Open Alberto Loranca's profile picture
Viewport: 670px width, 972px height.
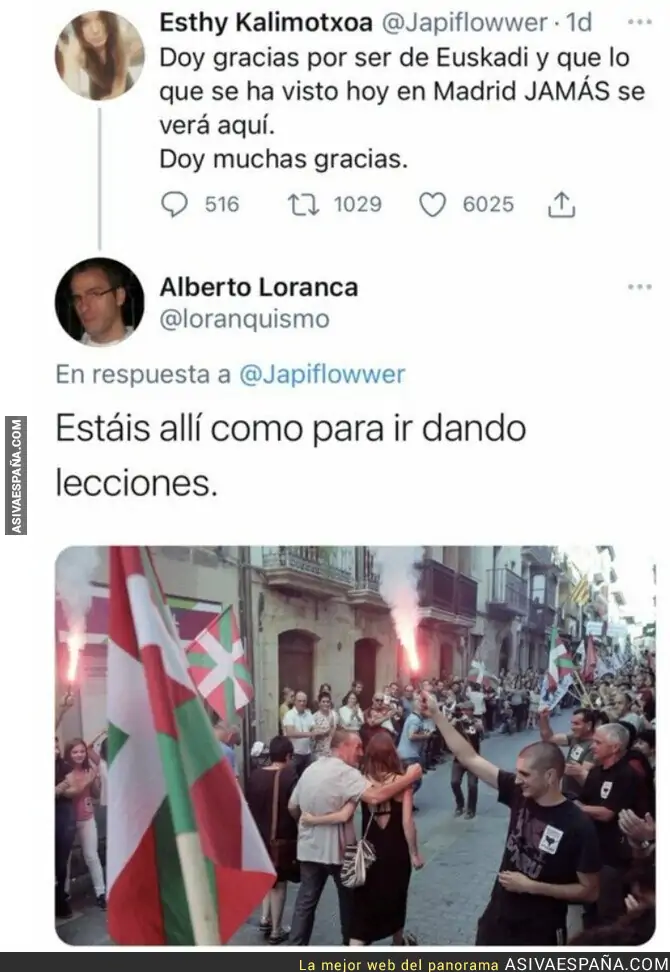(x=99, y=301)
